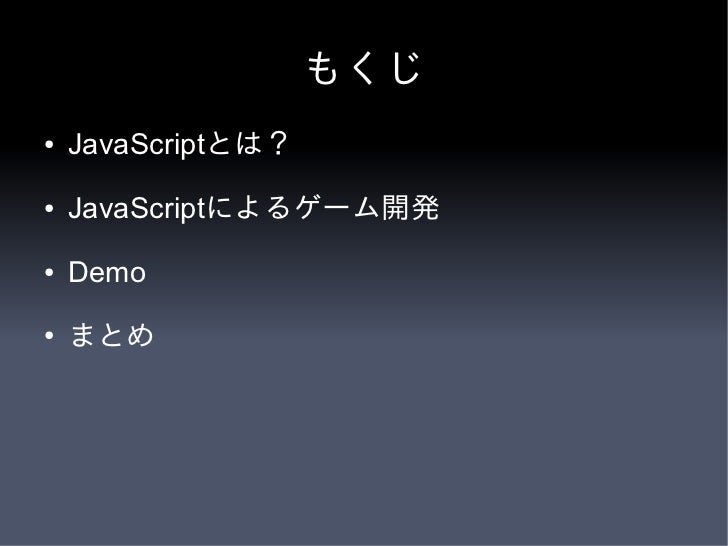Click the slide title もくじ

click(364, 68)
